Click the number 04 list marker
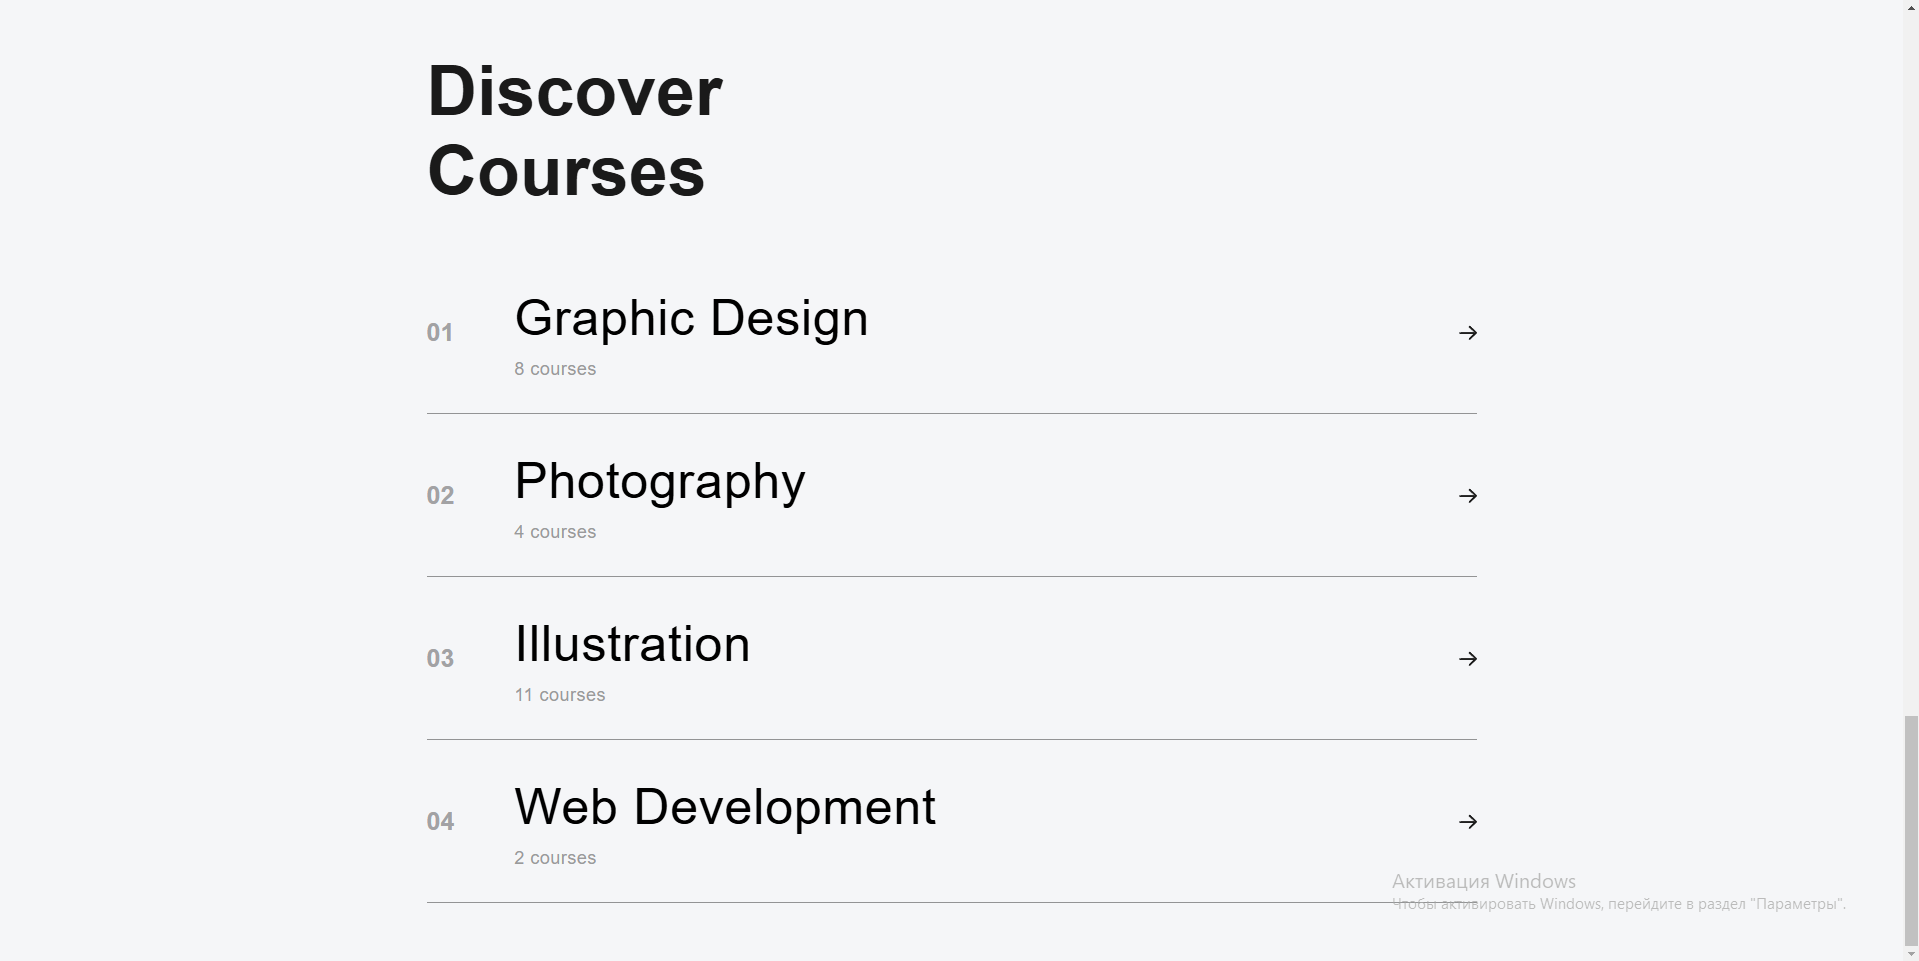Viewport: 1919px width, 961px height. pos(440,822)
